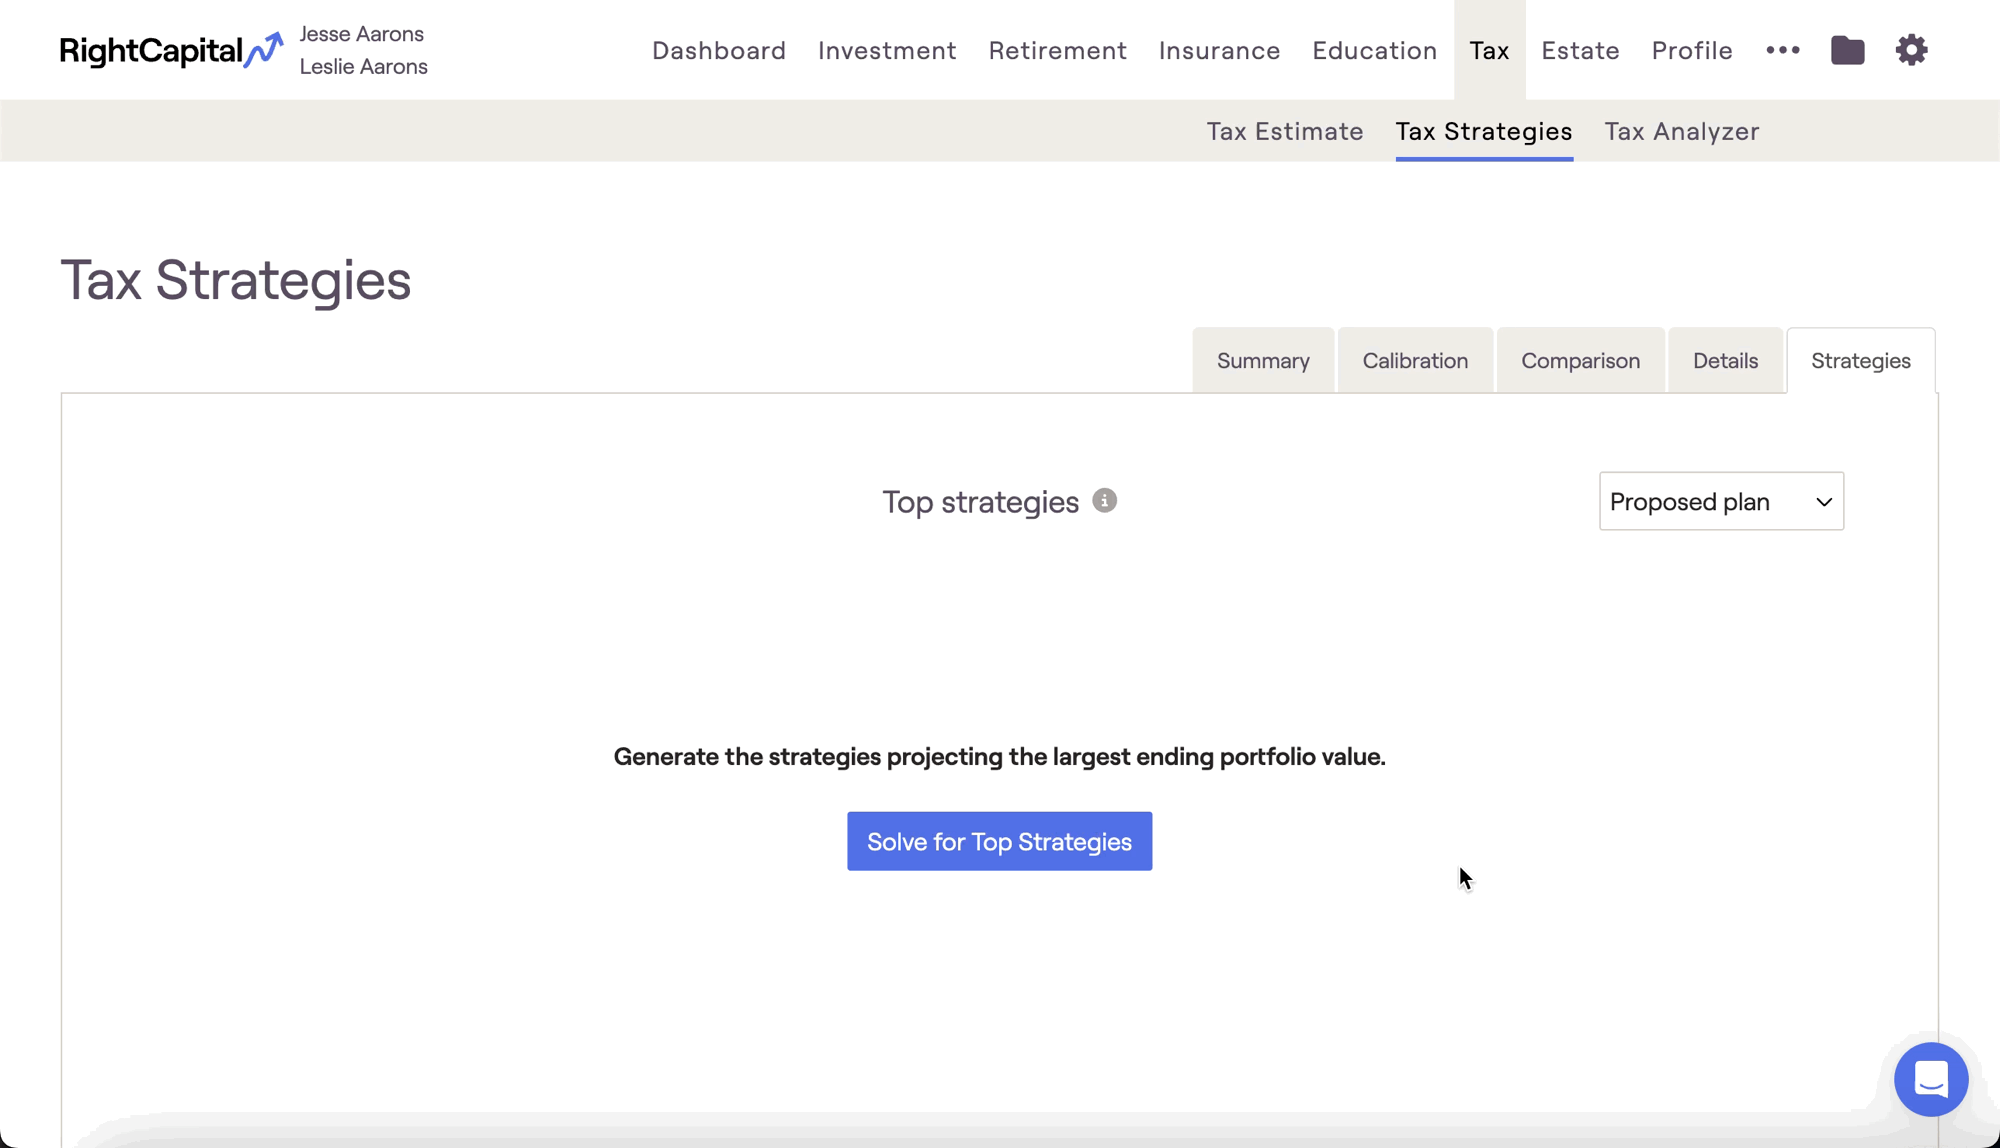Switch to the Calibration tab
The width and height of the screenshot is (2000, 1148).
tap(1414, 361)
